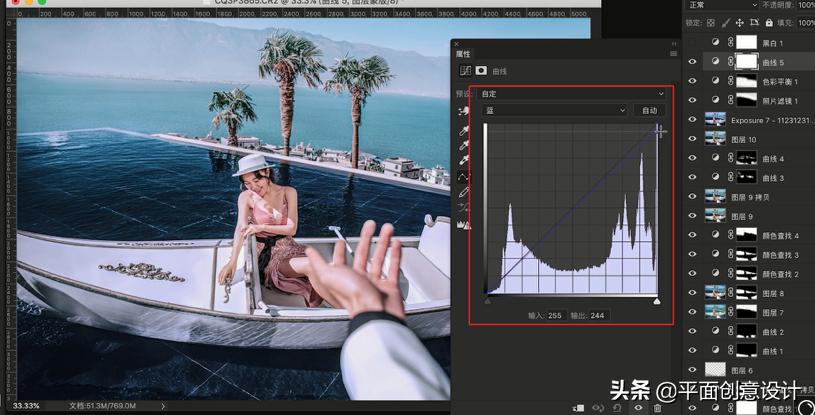The image size is (815, 415).
Task: Hide the 颜色查找 3 layer
Action: [x=692, y=254]
